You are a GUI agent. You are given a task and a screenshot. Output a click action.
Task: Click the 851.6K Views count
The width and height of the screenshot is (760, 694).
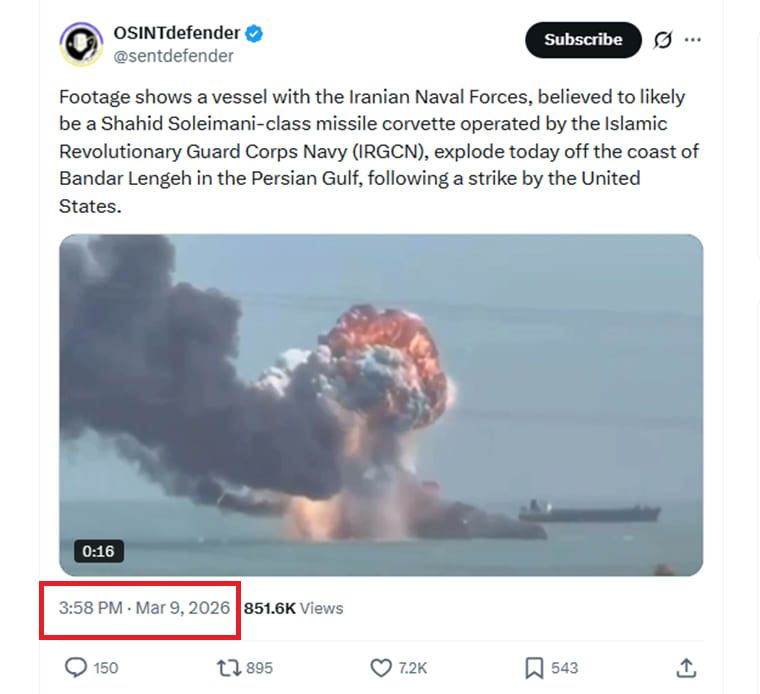pyautogui.click(x=293, y=607)
